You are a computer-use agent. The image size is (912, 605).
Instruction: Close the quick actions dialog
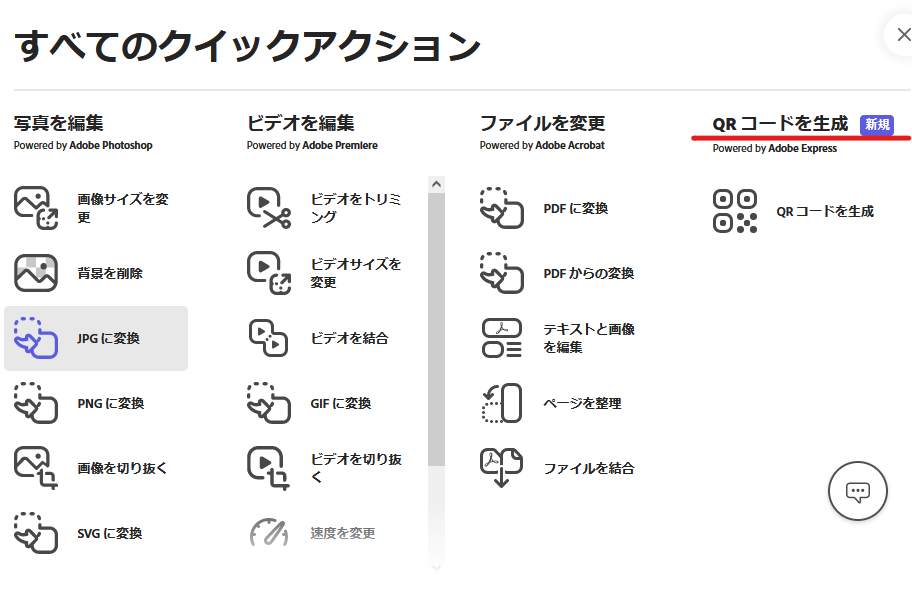click(x=903, y=34)
